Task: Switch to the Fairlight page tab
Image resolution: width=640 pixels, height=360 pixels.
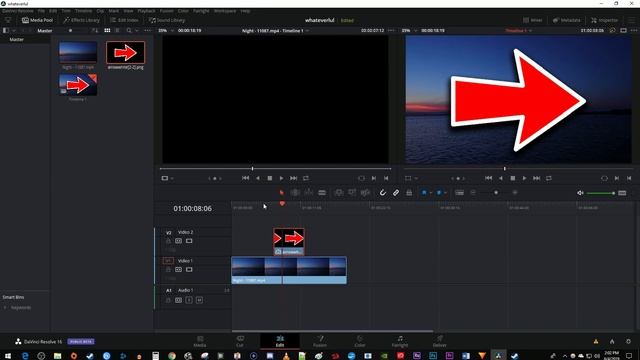Action: coord(400,342)
